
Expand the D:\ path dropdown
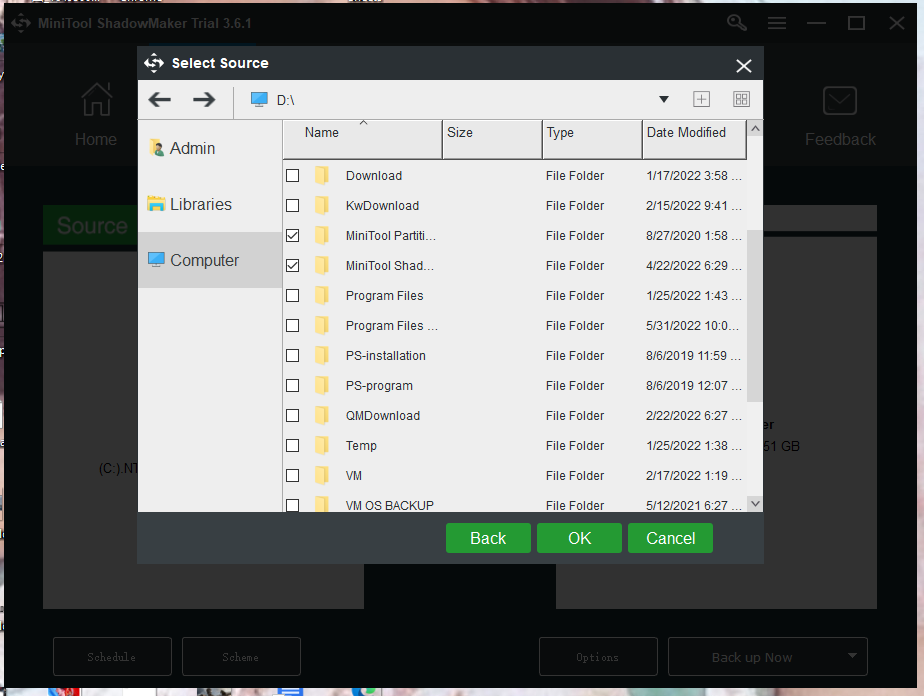pos(664,99)
